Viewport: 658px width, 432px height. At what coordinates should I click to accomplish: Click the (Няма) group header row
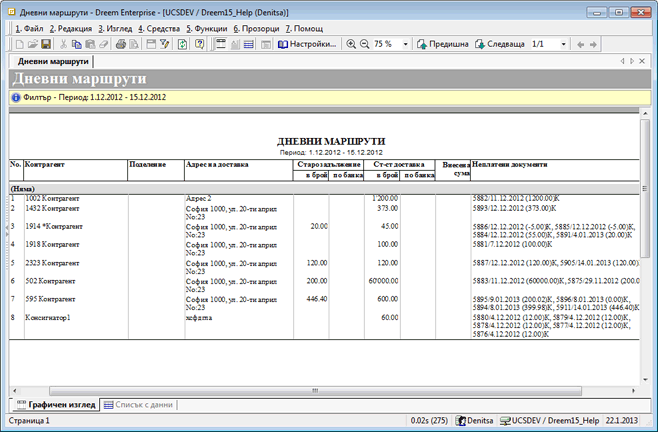click(324, 189)
